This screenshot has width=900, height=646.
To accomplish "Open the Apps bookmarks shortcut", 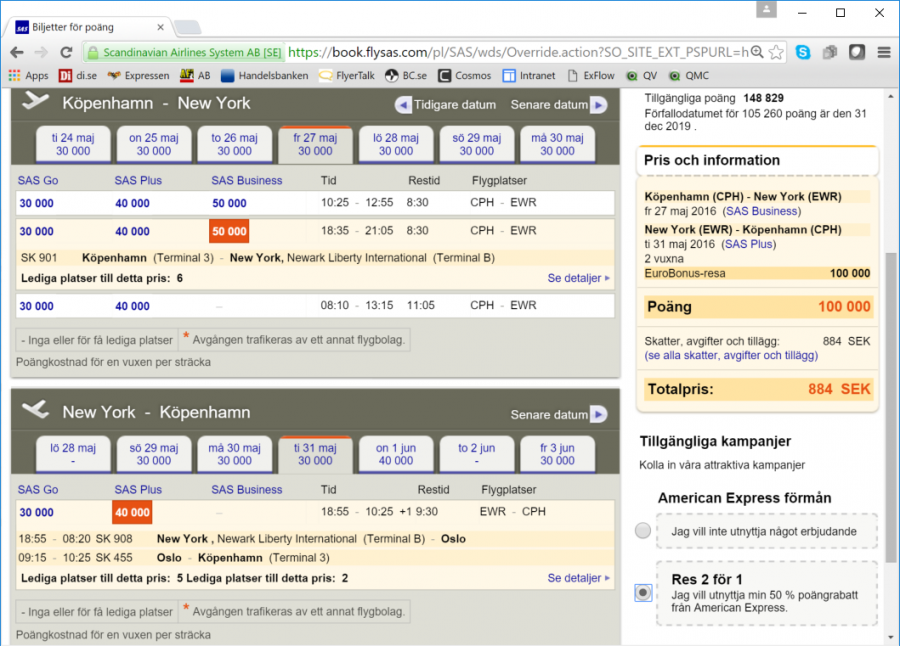I will point(28,75).
